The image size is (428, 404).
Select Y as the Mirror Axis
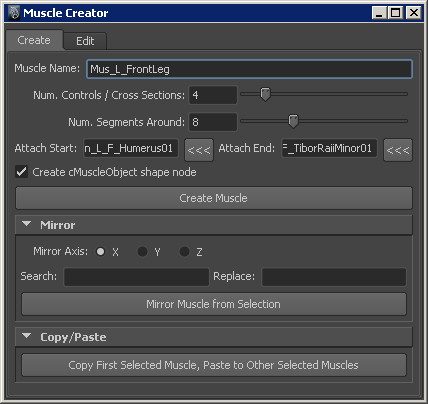coord(142,251)
